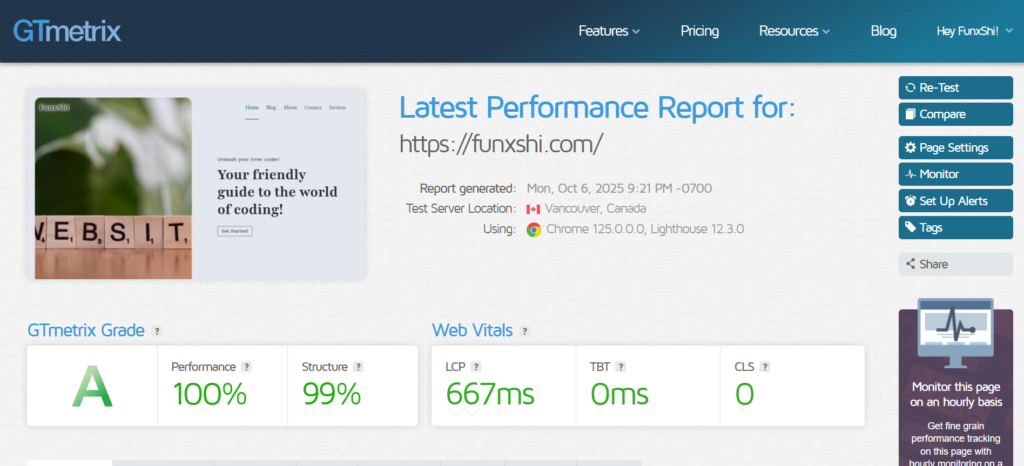Screen dimensions: 1024x466
Task: Expand the Resources dropdown menu
Action: click(x=794, y=31)
